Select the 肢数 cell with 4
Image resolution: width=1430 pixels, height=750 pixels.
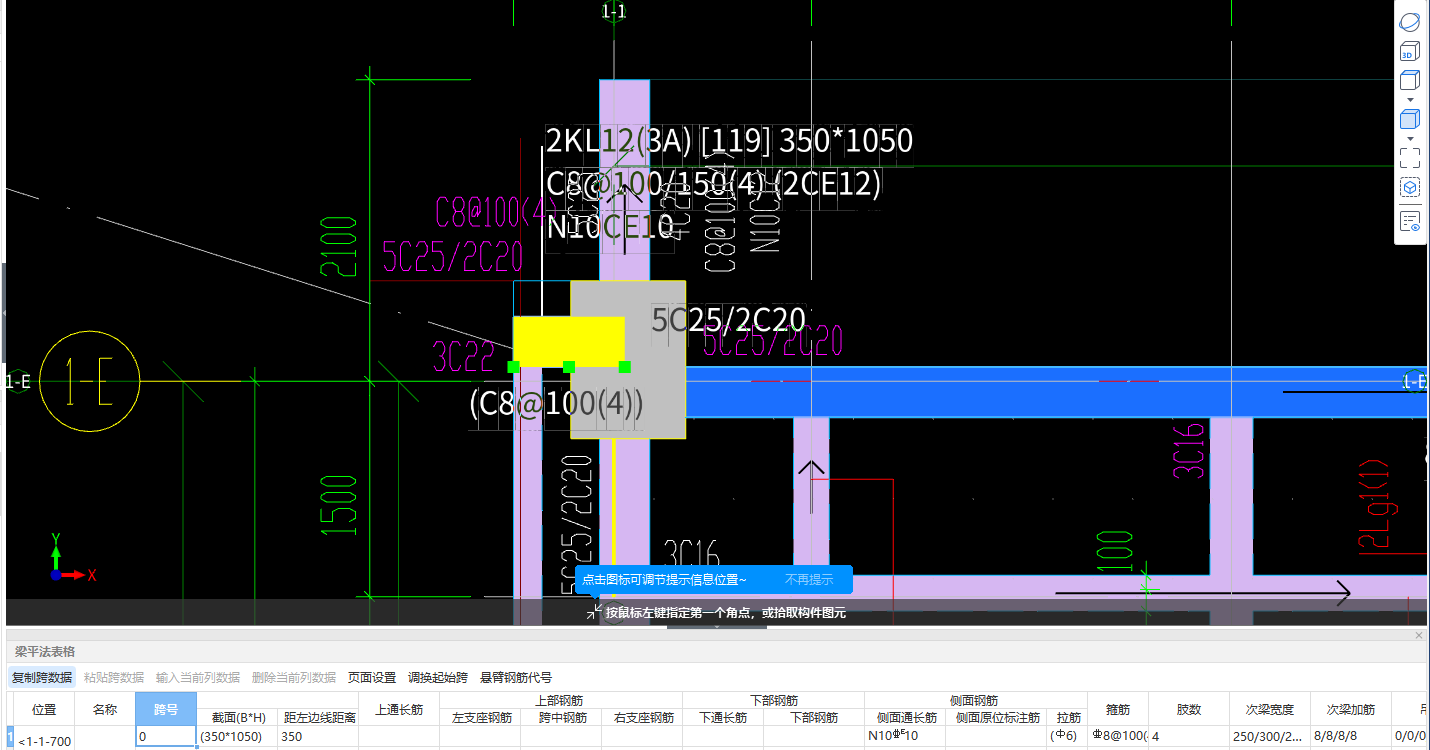[x=1189, y=737]
